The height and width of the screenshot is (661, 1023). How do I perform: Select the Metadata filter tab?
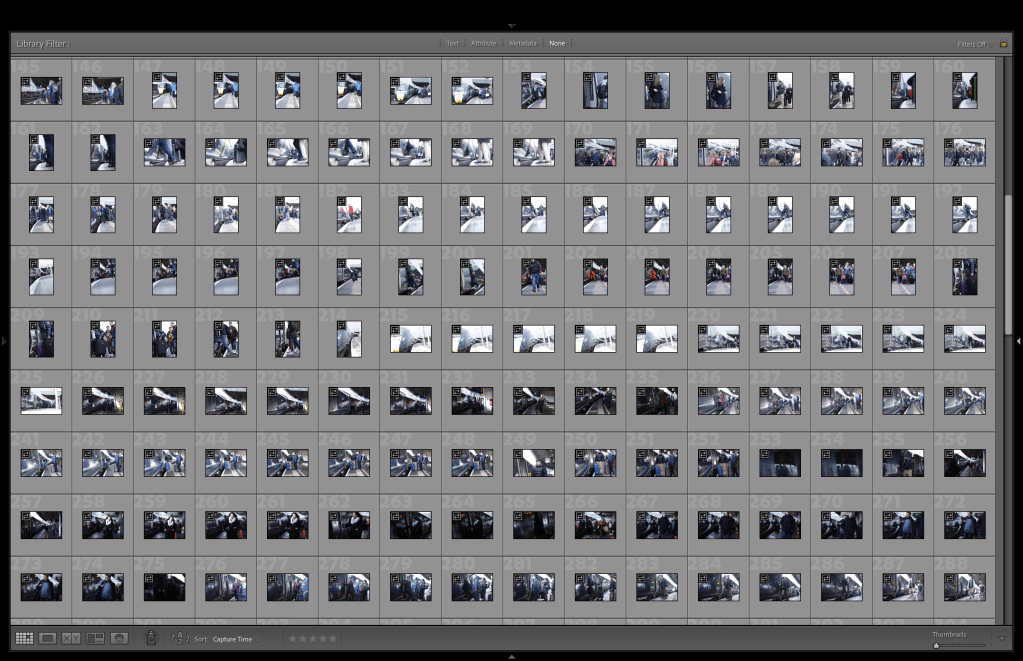coord(523,44)
